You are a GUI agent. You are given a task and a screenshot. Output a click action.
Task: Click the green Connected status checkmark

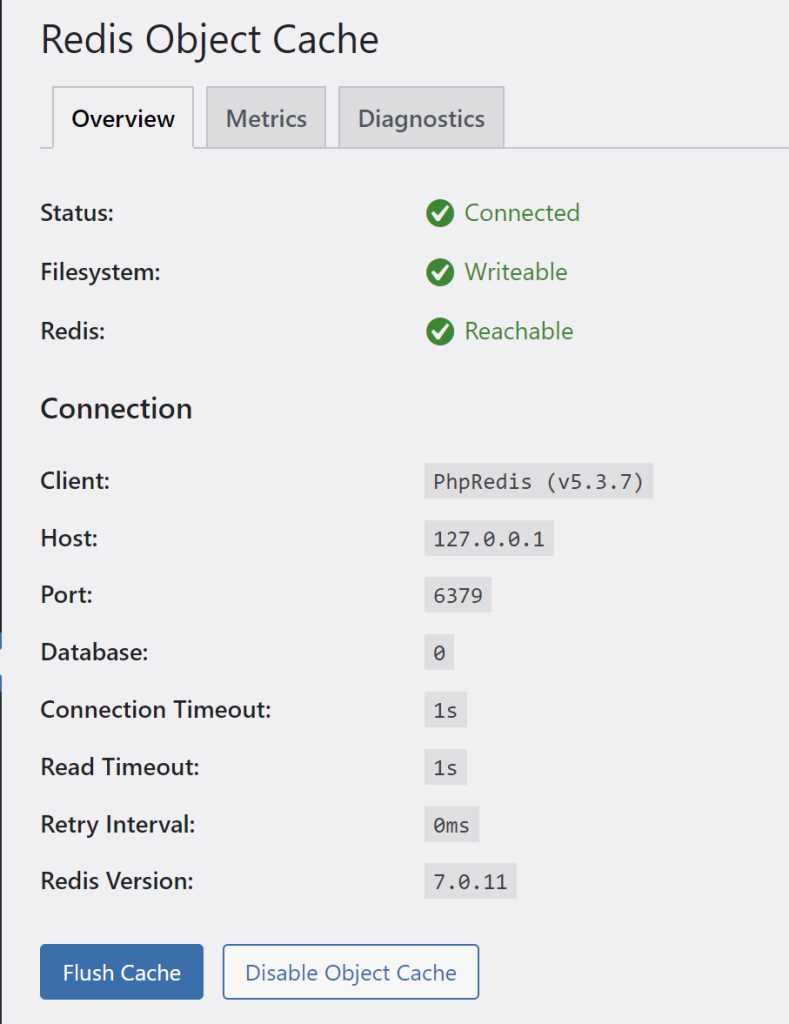click(x=440, y=213)
